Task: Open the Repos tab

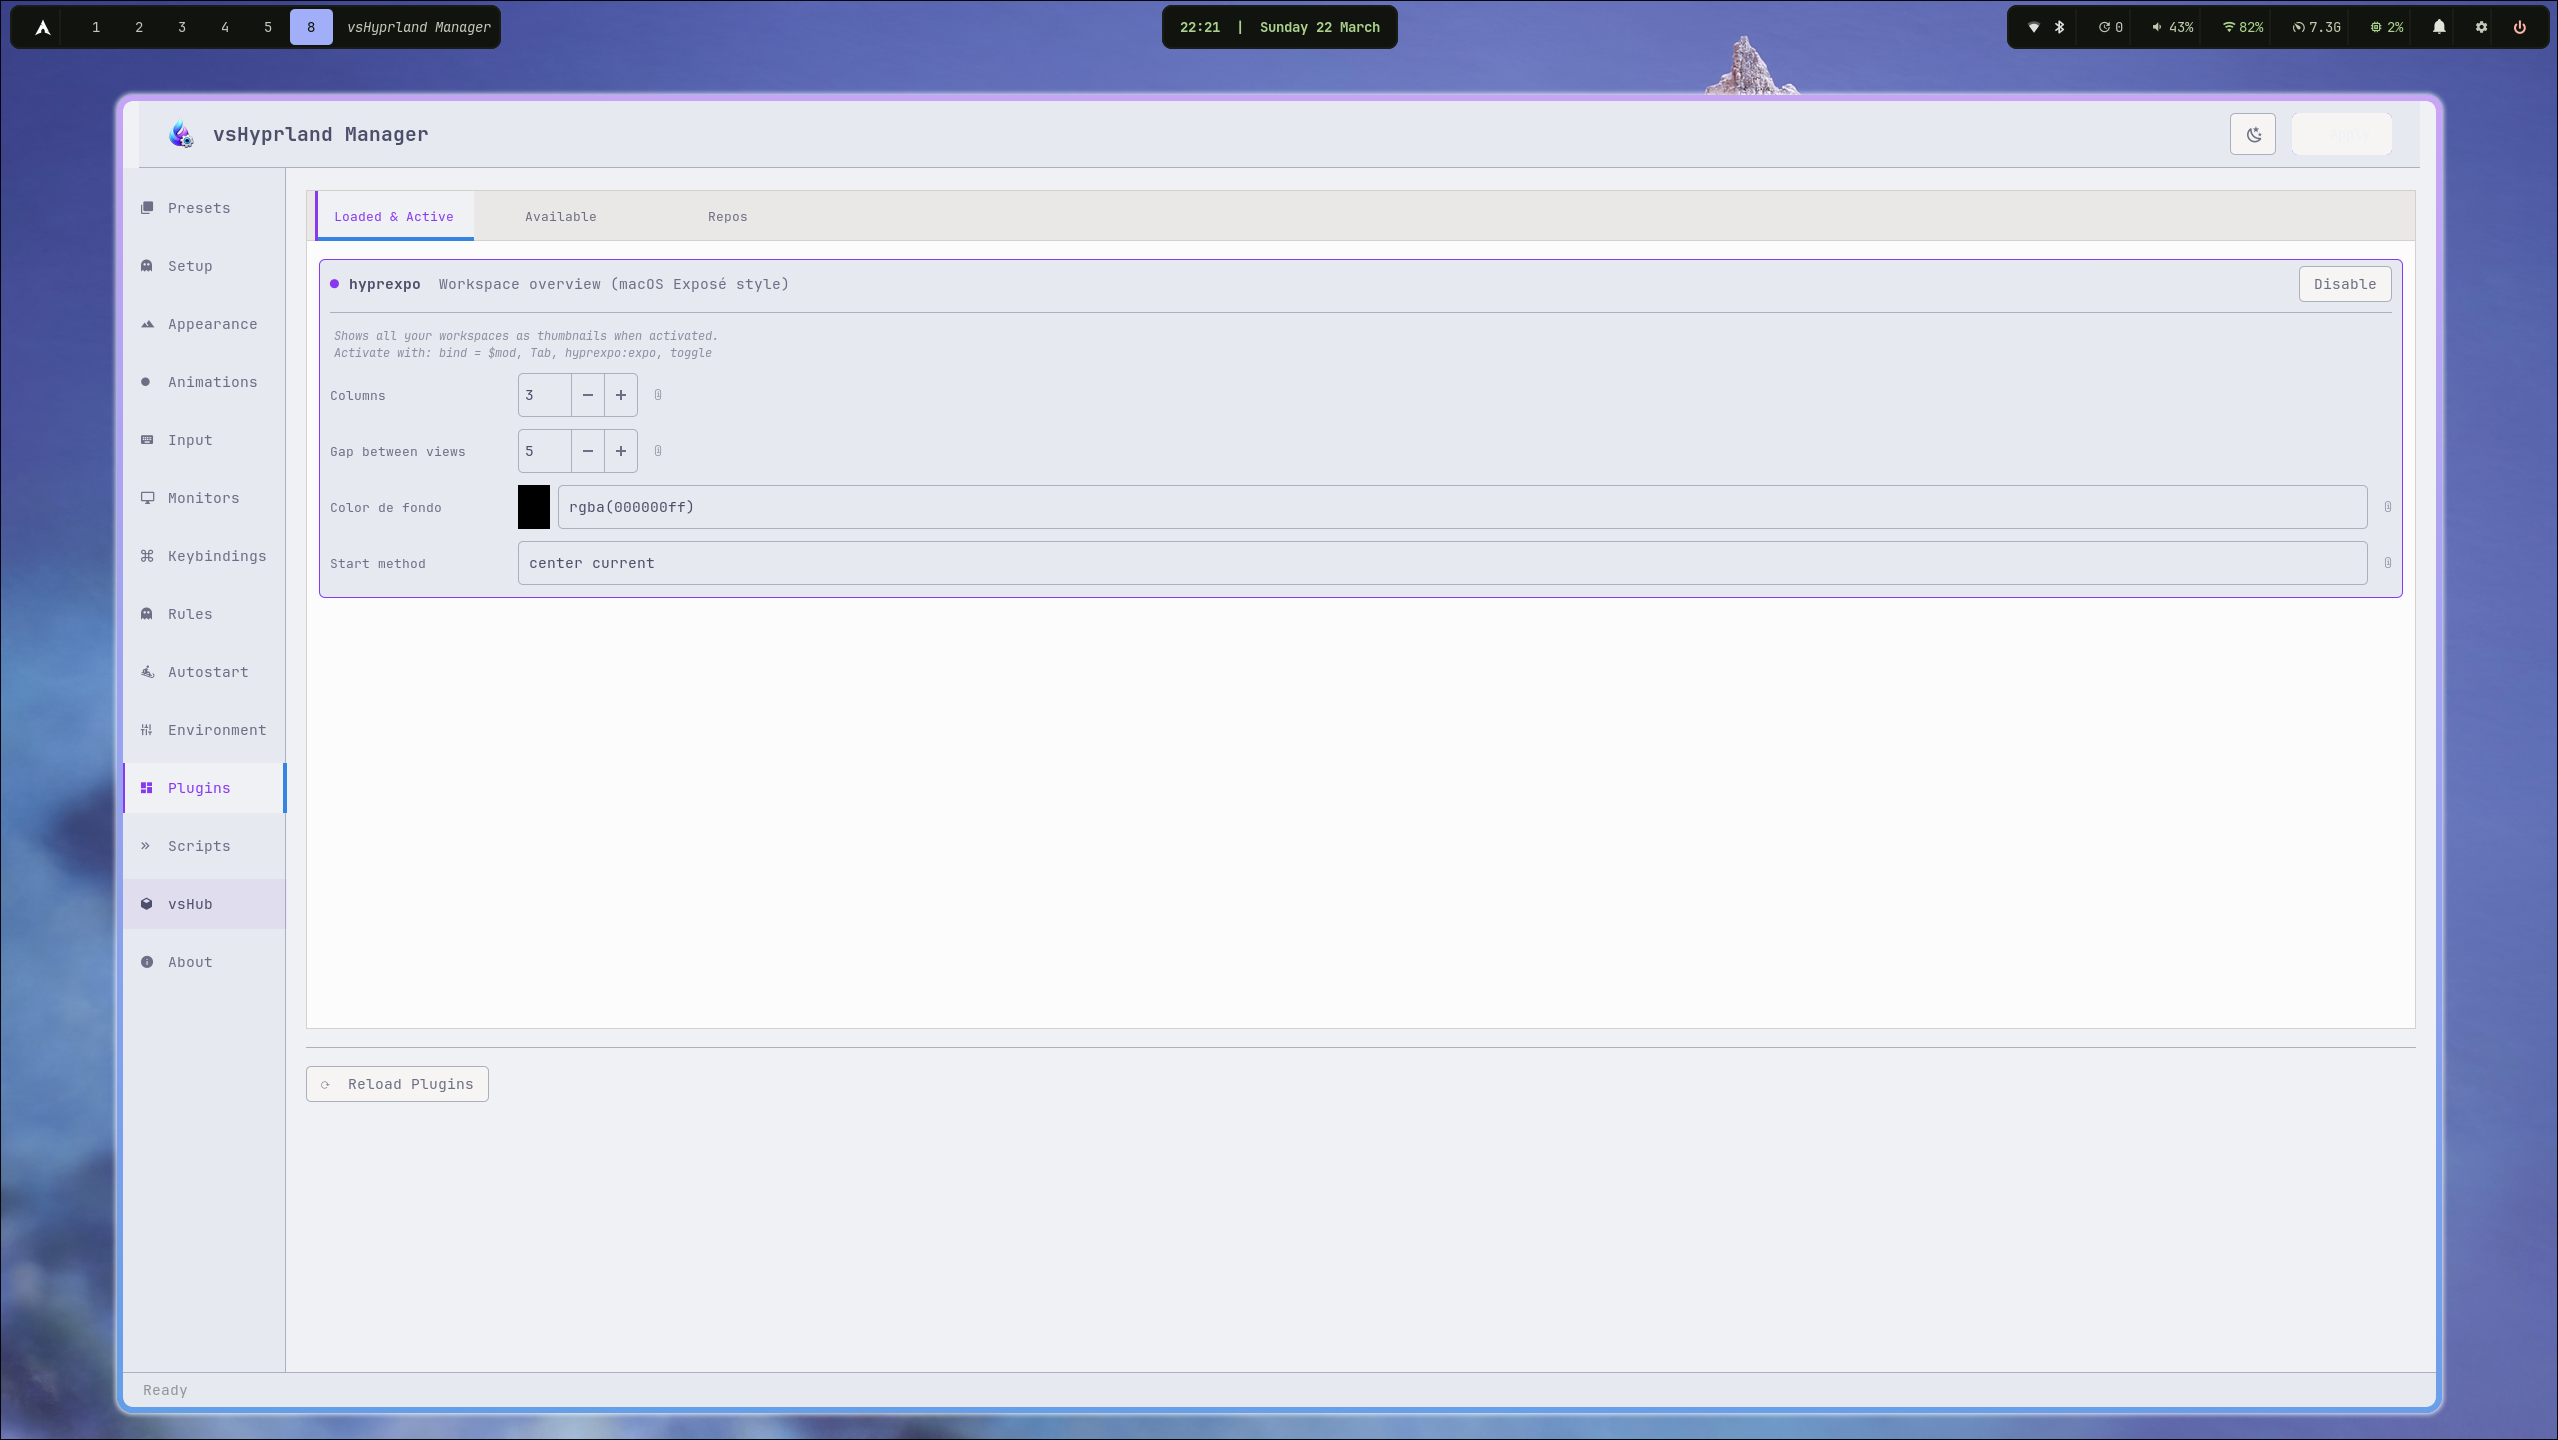Action: point(728,216)
